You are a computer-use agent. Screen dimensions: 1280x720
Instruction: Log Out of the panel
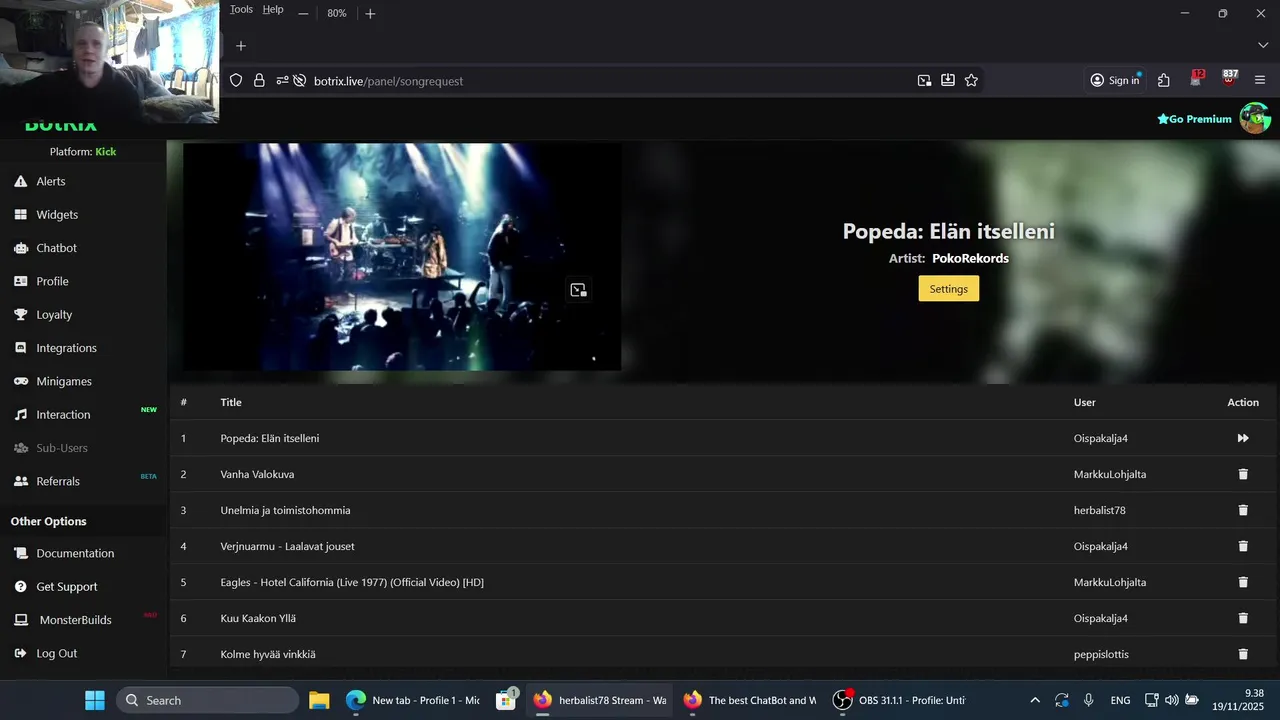pos(56,653)
